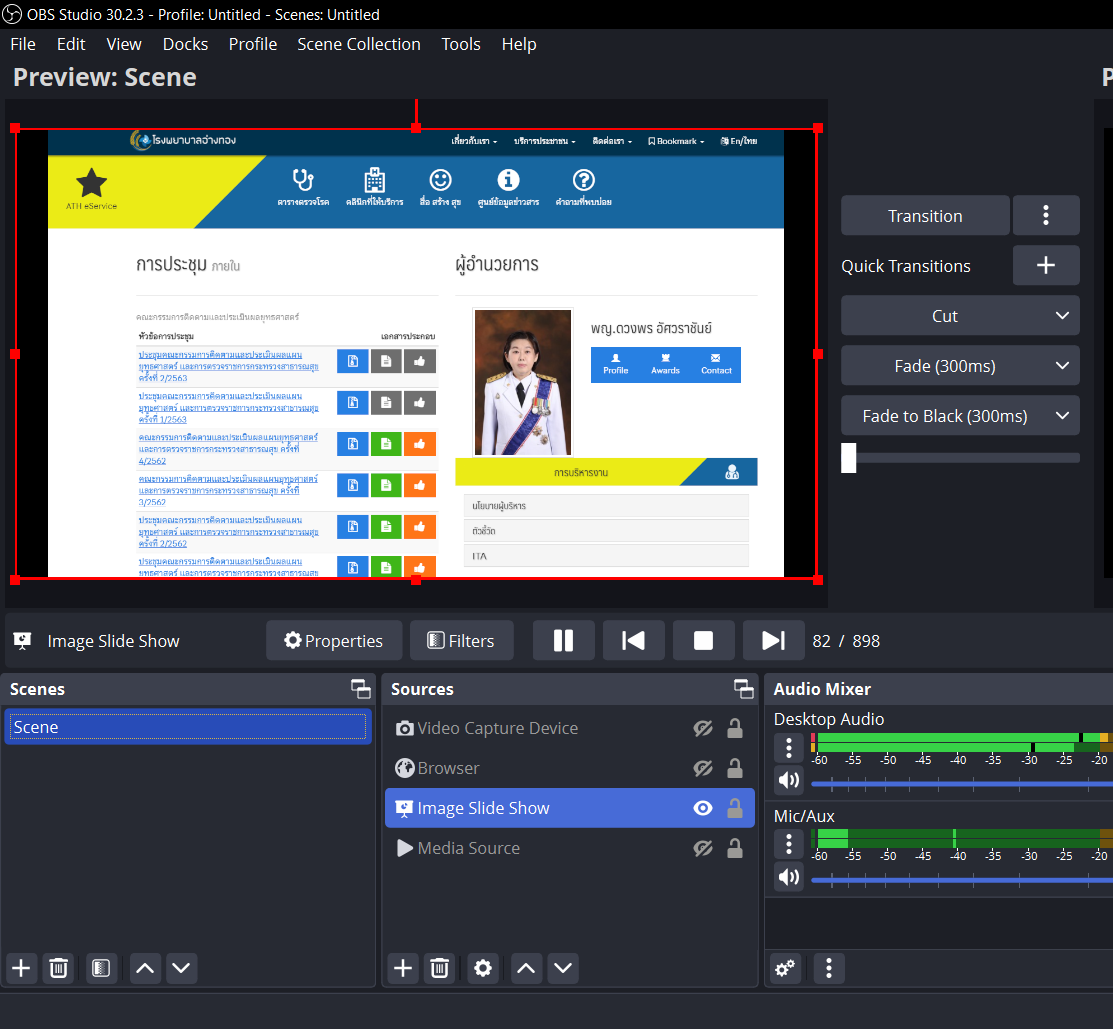The image size is (1113, 1029).
Task: Click the top-left red resize handle in preview
Action: click(15, 128)
